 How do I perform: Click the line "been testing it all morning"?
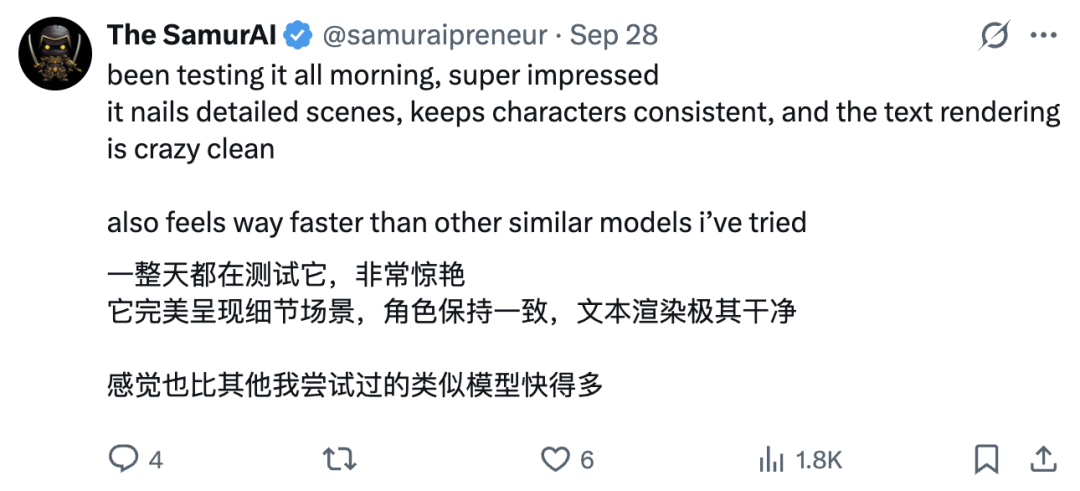coord(382,75)
